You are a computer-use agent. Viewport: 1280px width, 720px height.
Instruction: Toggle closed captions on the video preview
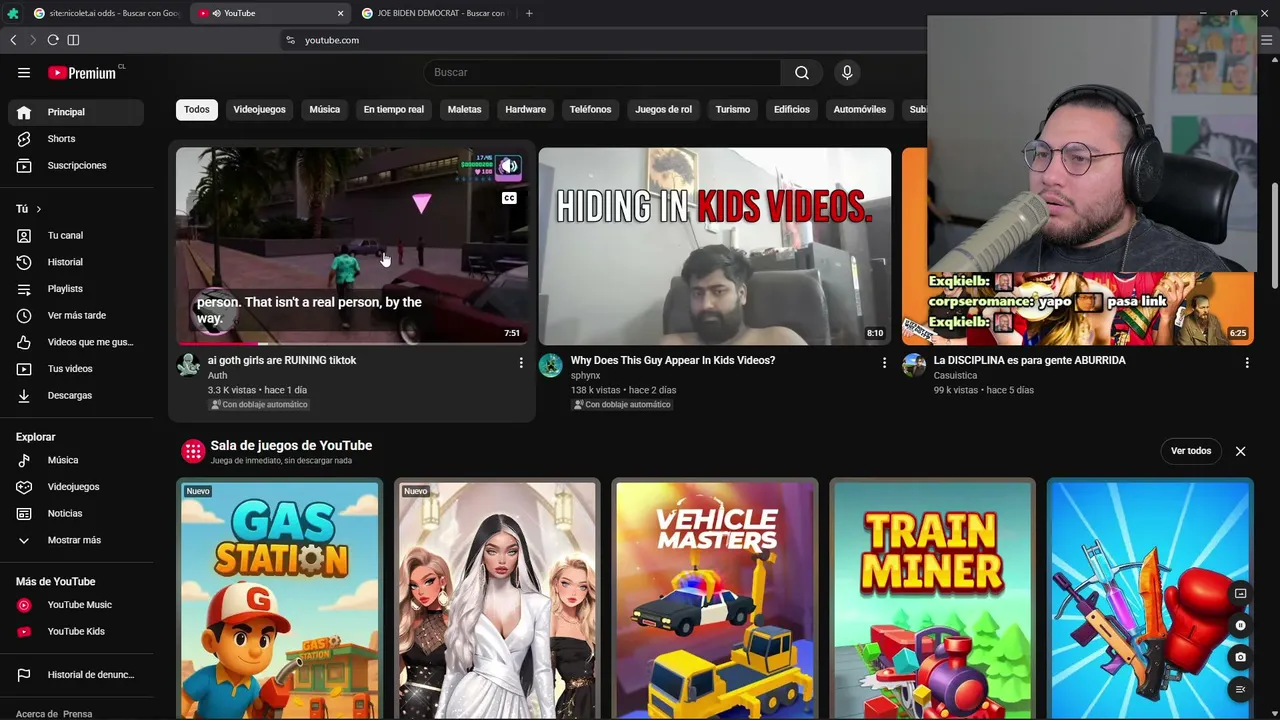(x=509, y=198)
